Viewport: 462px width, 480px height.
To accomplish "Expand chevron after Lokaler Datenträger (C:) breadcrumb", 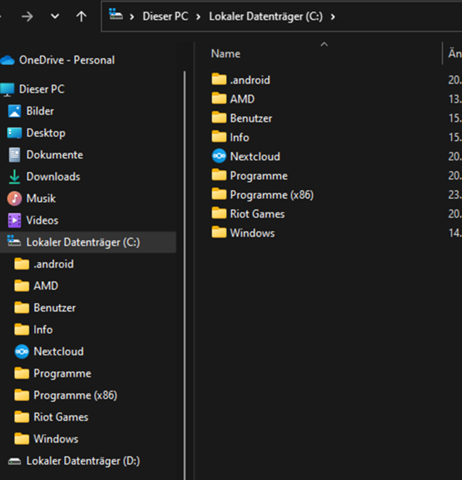I will [333, 17].
